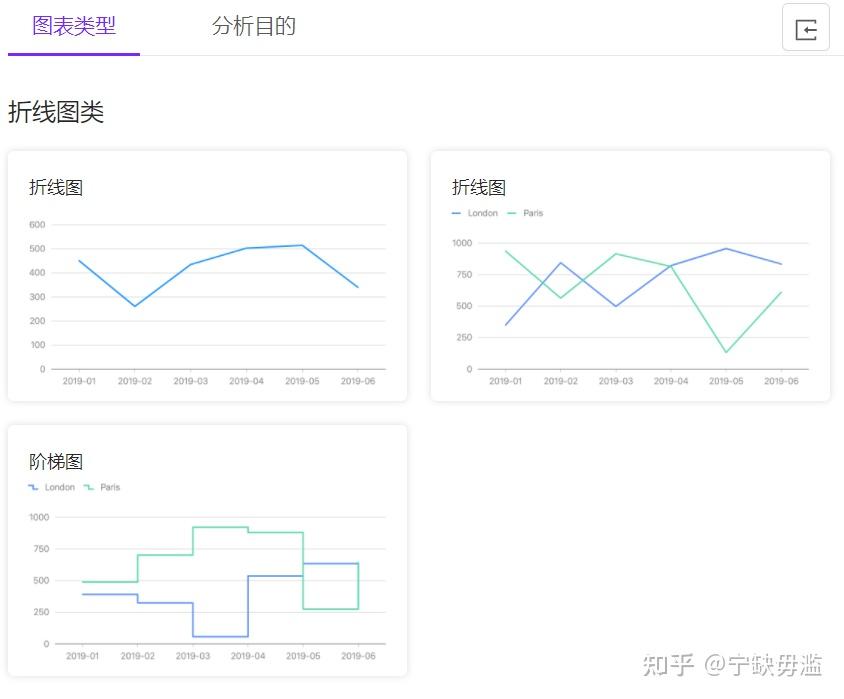The width and height of the screenshot is (844, 699).
Task: Toggle London legend in 阶梯图 card
Action: coord(52,488)
